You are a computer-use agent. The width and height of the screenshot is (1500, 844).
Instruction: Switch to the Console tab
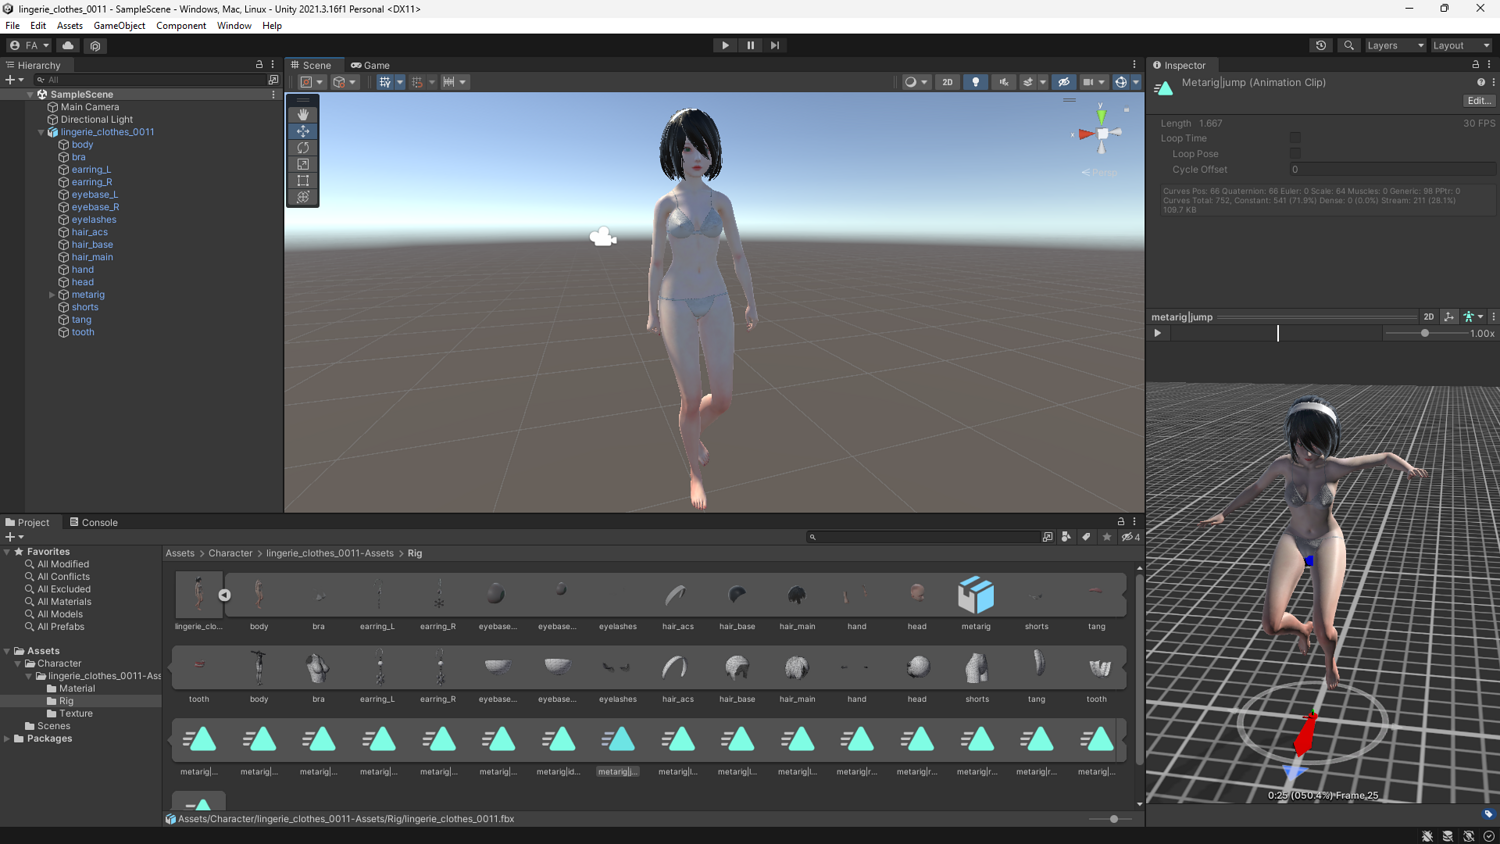tap(92, 522)
